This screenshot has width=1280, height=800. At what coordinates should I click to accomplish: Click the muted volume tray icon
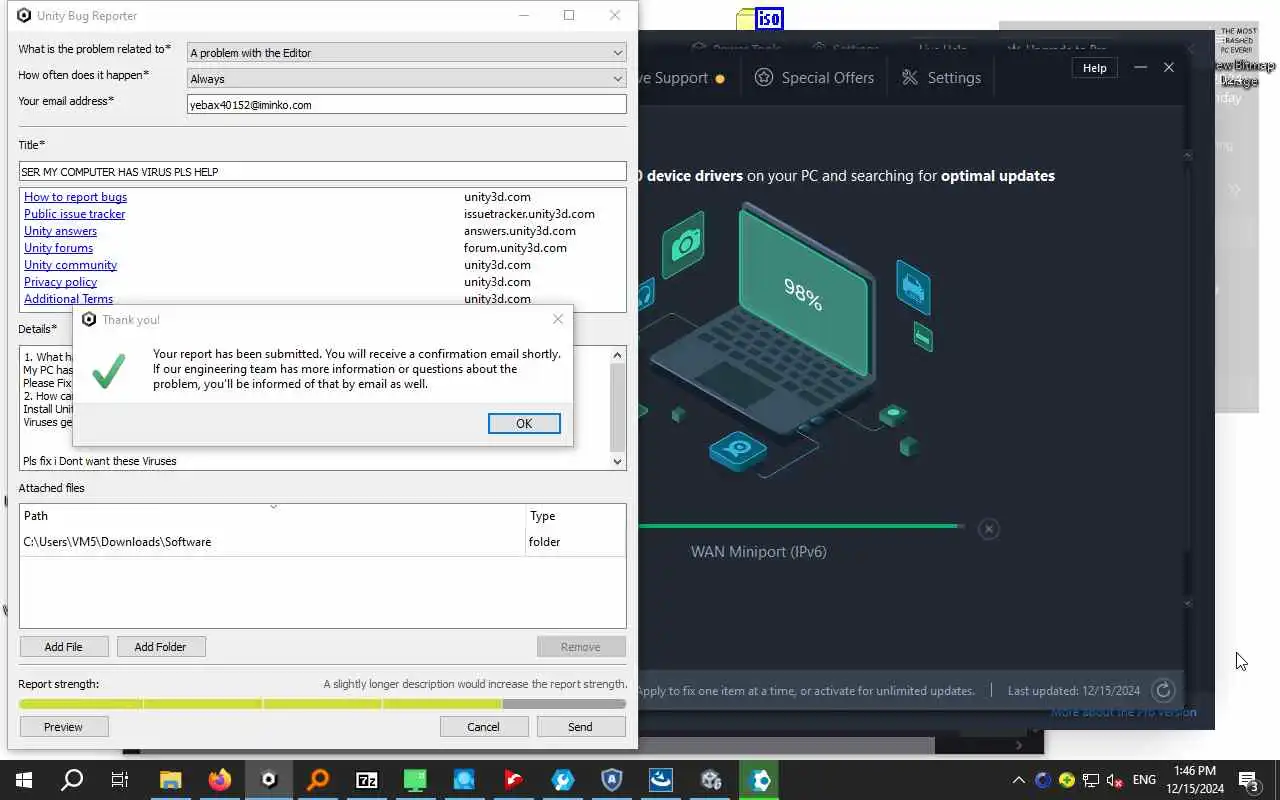point(1115,780)
